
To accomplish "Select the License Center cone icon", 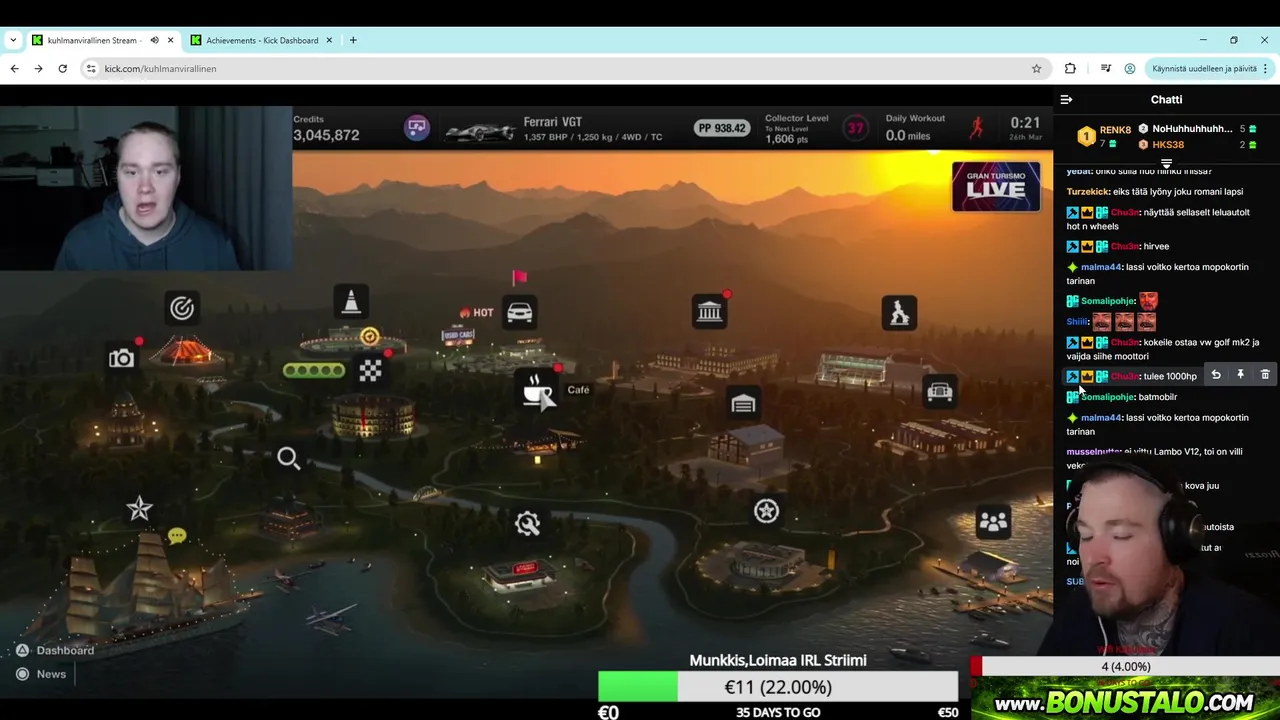I will [351, 301].
